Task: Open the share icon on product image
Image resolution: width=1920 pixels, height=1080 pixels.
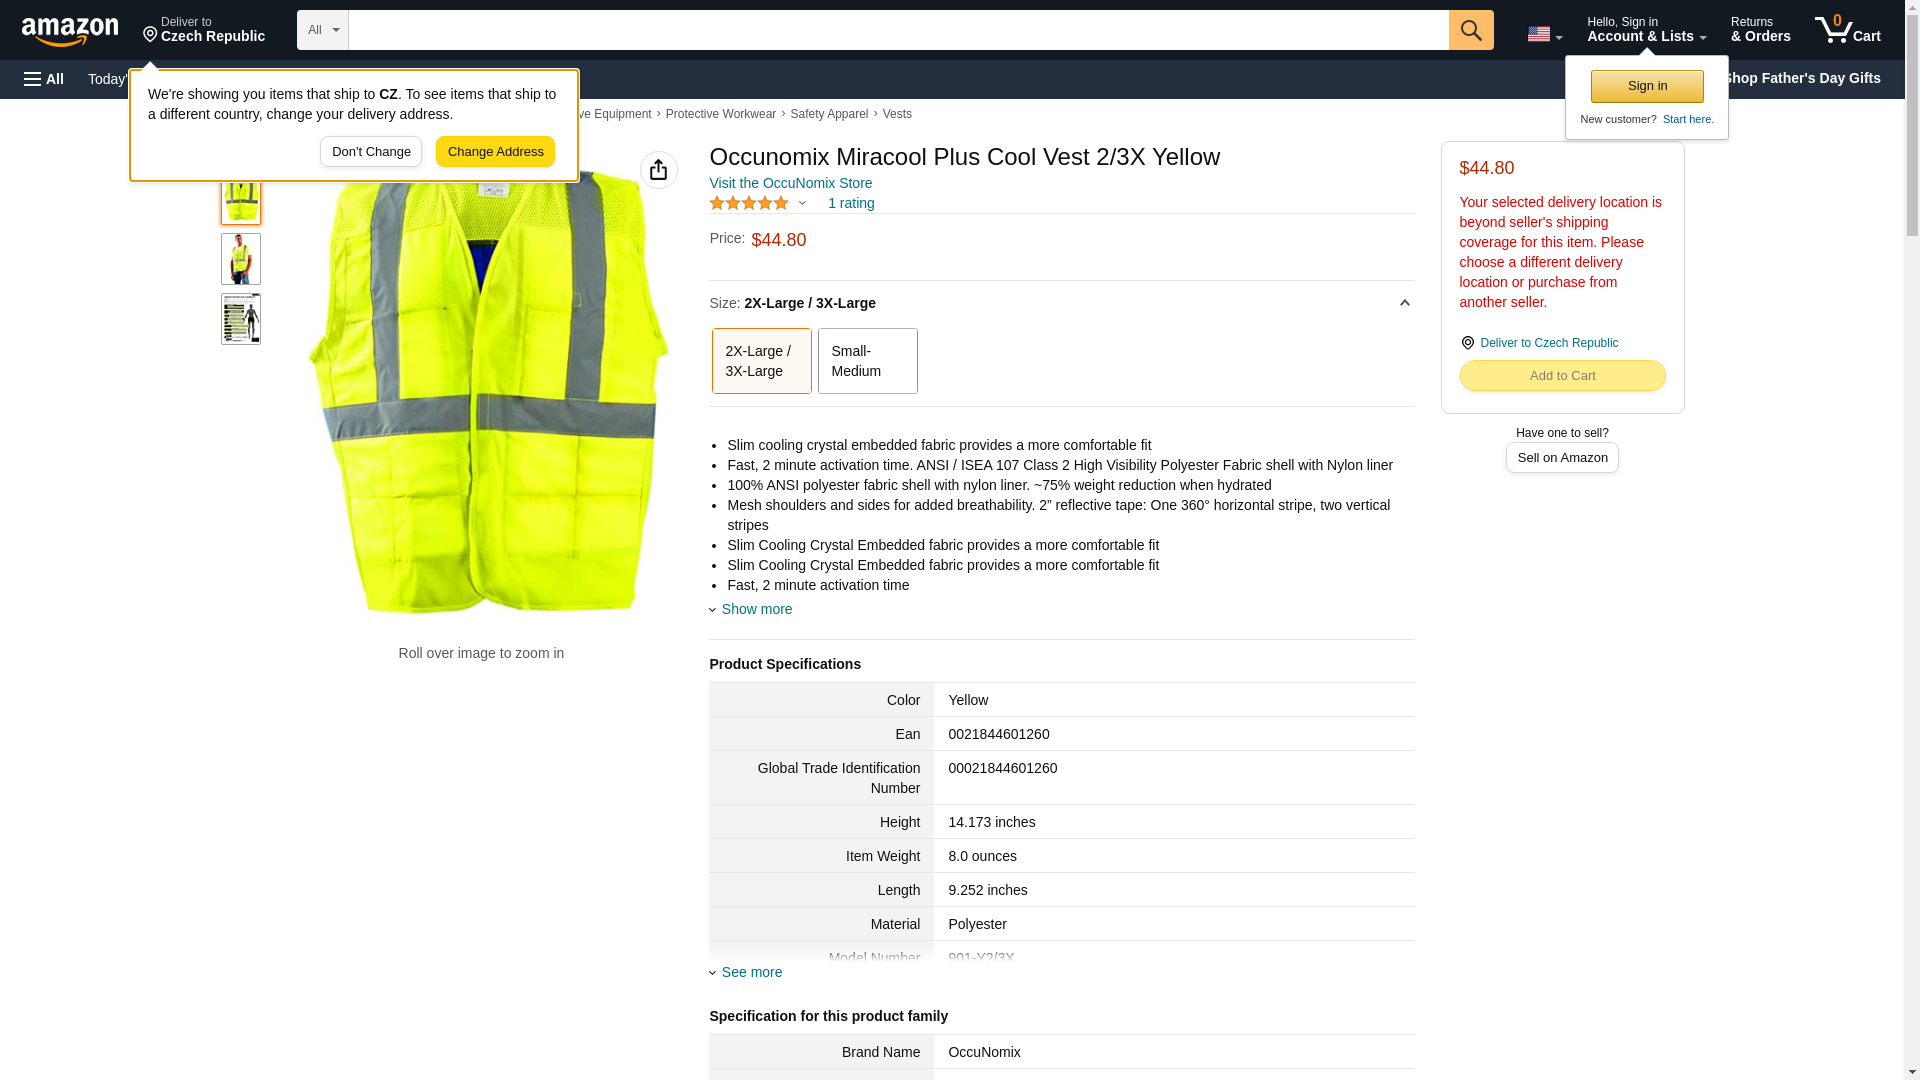Action: [658, 170]
